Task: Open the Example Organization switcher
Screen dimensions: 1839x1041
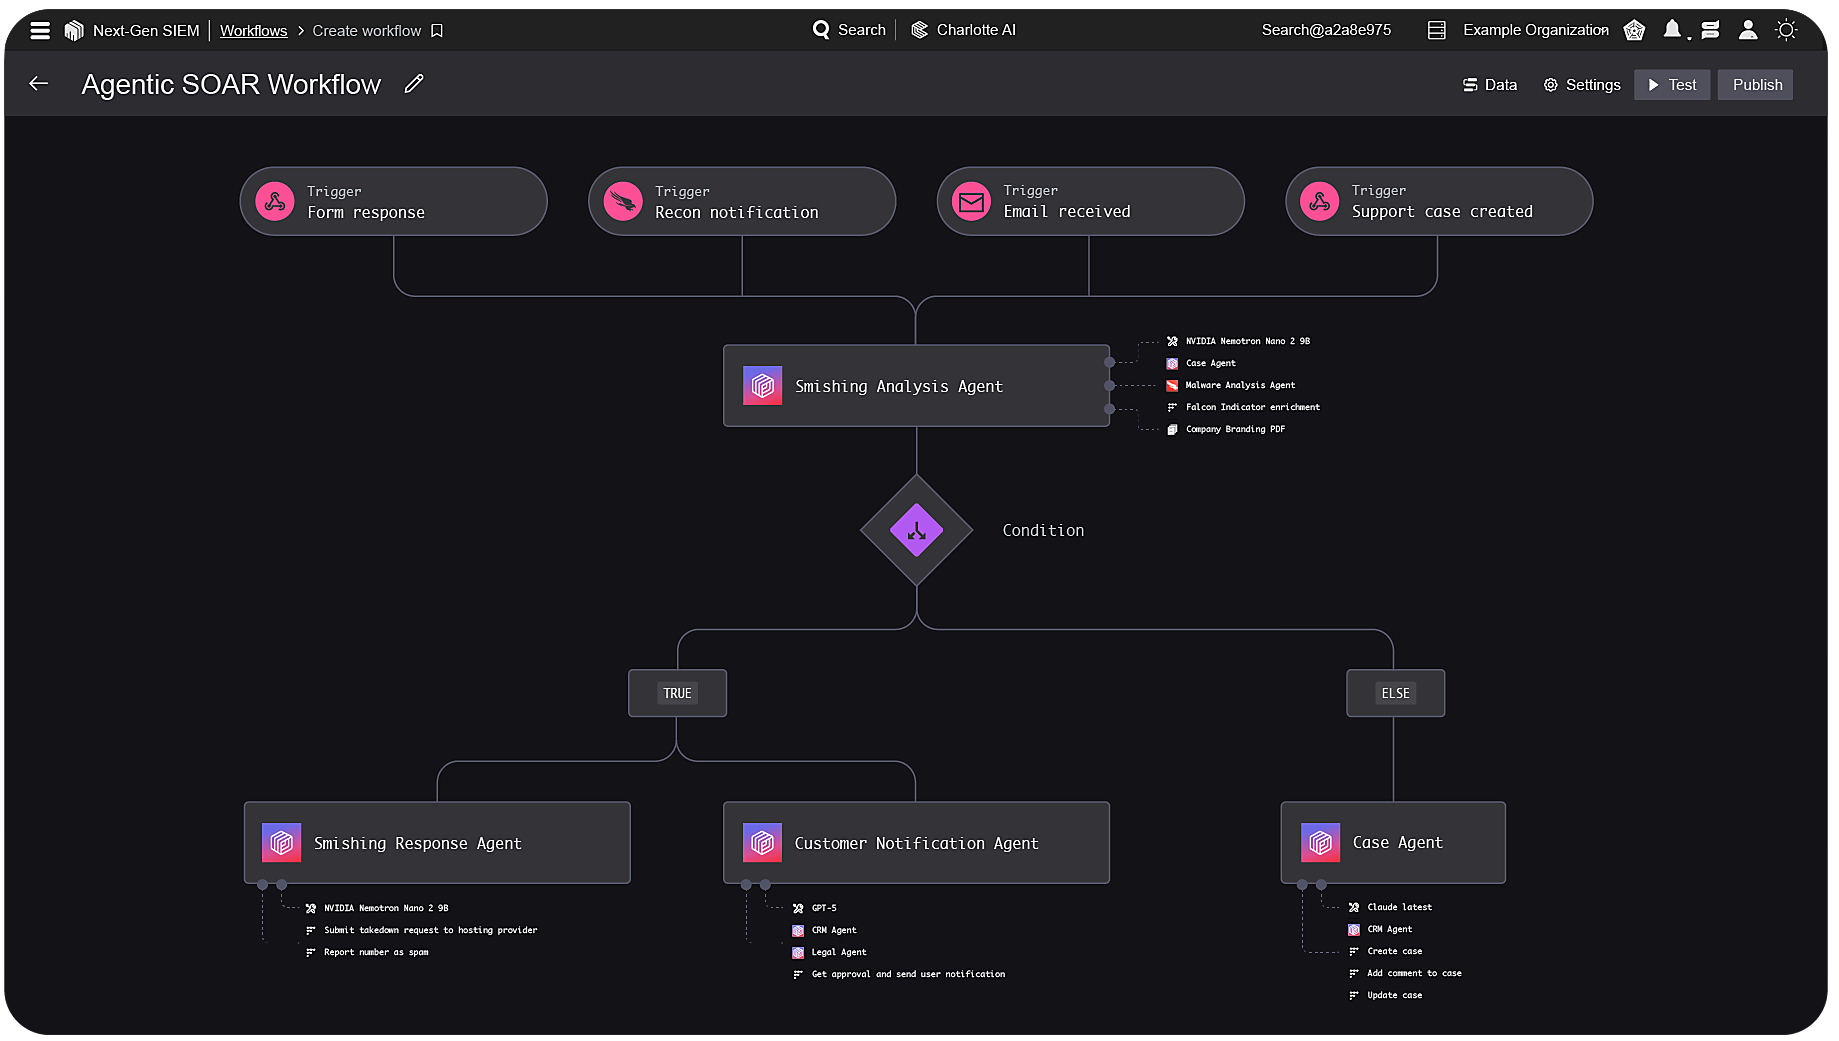Action: click(x=1534, y=30)
